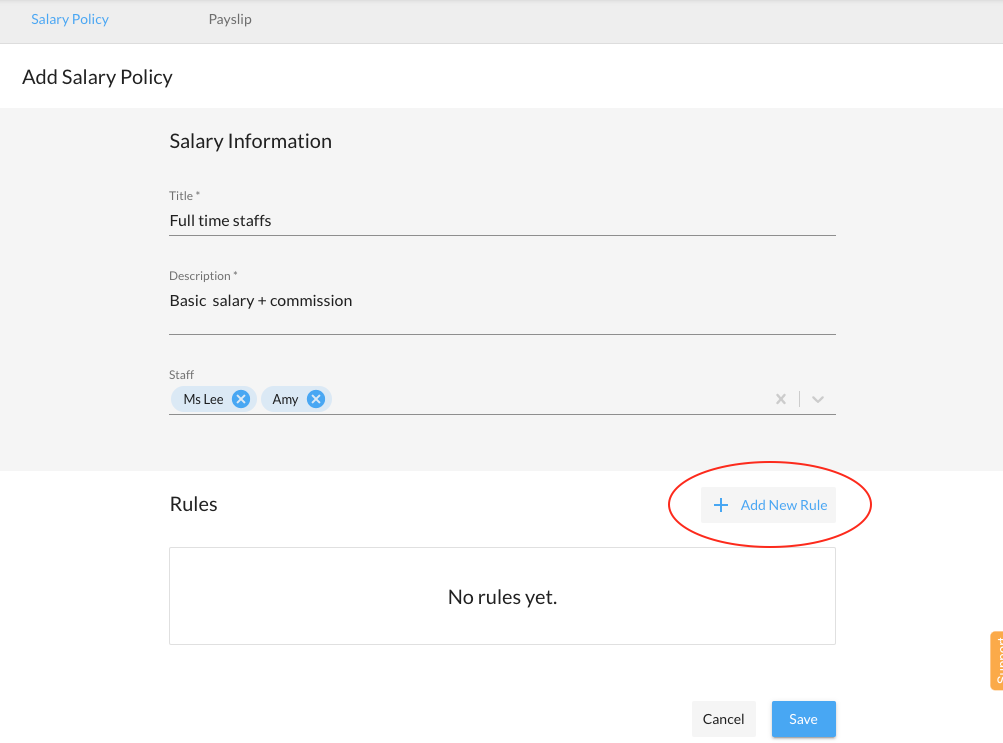Clear all selected staff with the X
Image resolution: width=1003 pixels, height=743 pixels.
click(x=781, y=399)
